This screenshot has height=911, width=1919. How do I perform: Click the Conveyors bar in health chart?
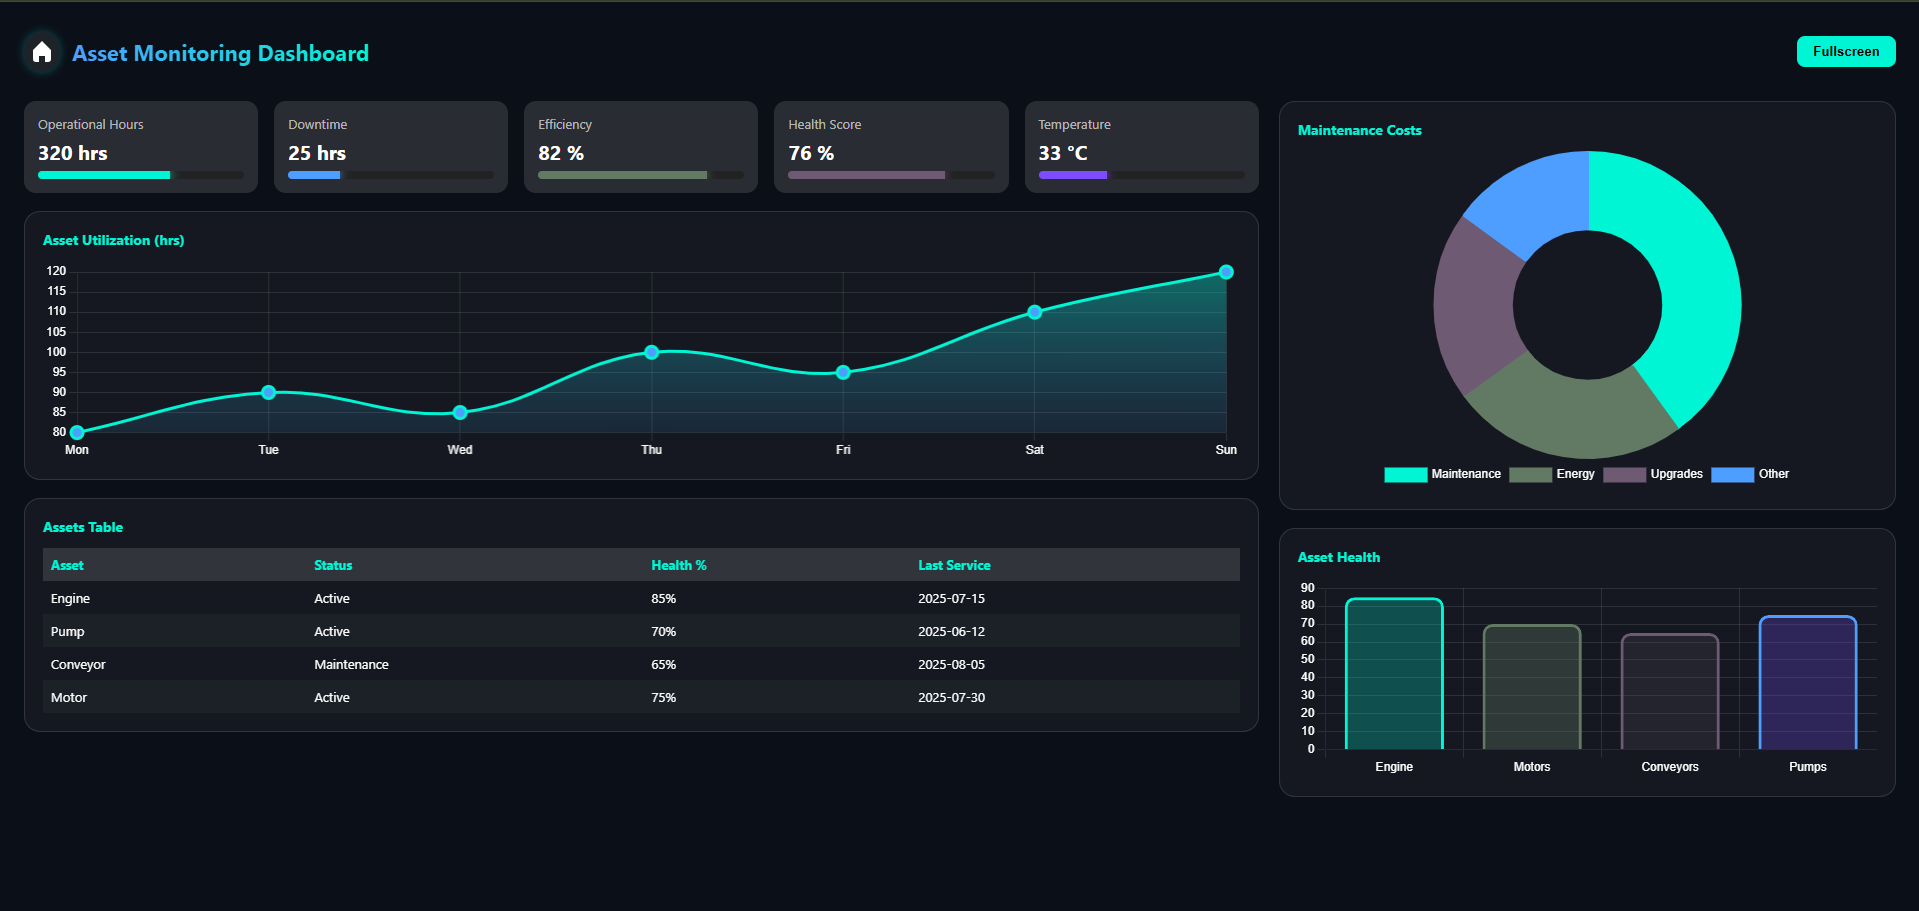[1669, 692]
